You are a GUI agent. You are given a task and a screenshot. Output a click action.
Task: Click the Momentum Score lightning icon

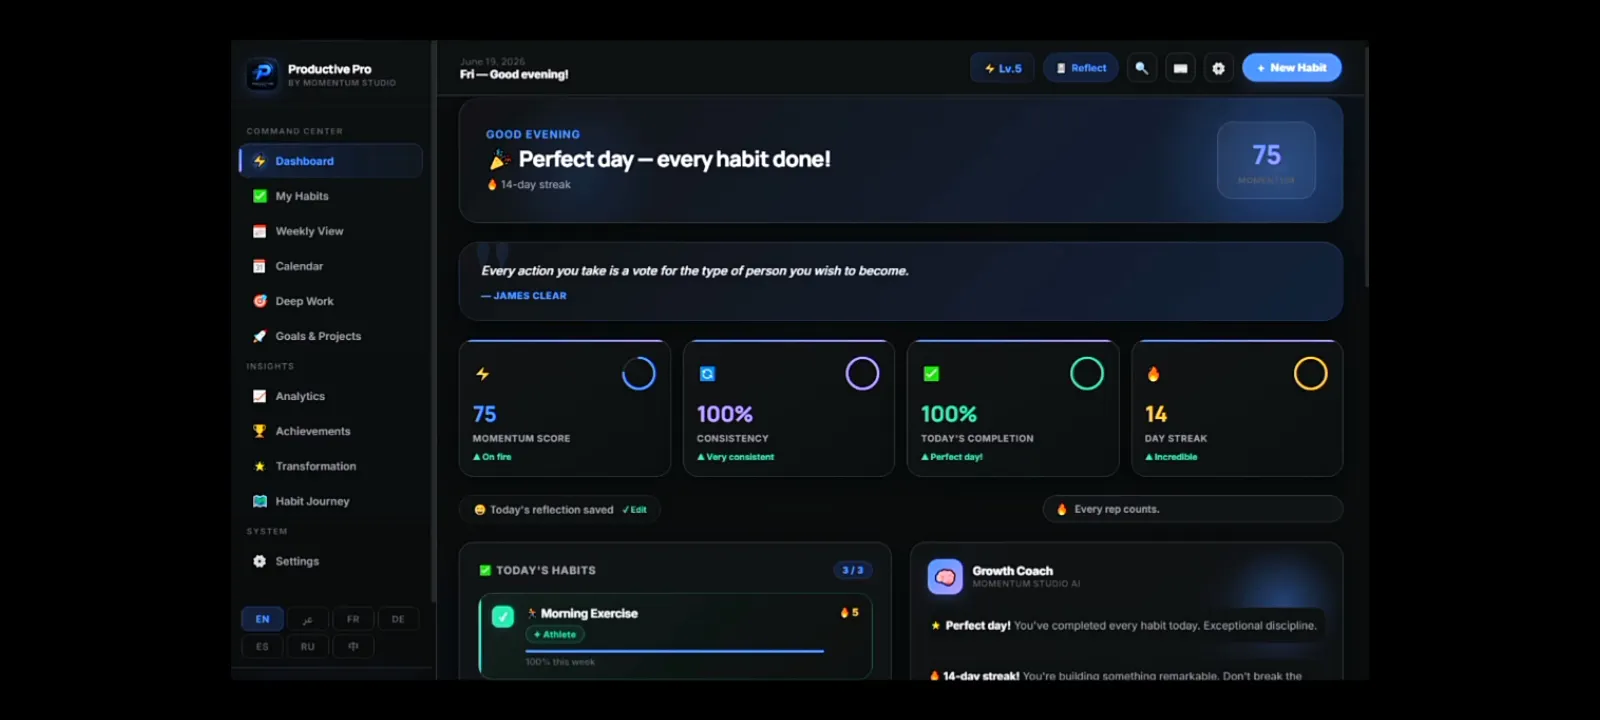tap(483, 374)
